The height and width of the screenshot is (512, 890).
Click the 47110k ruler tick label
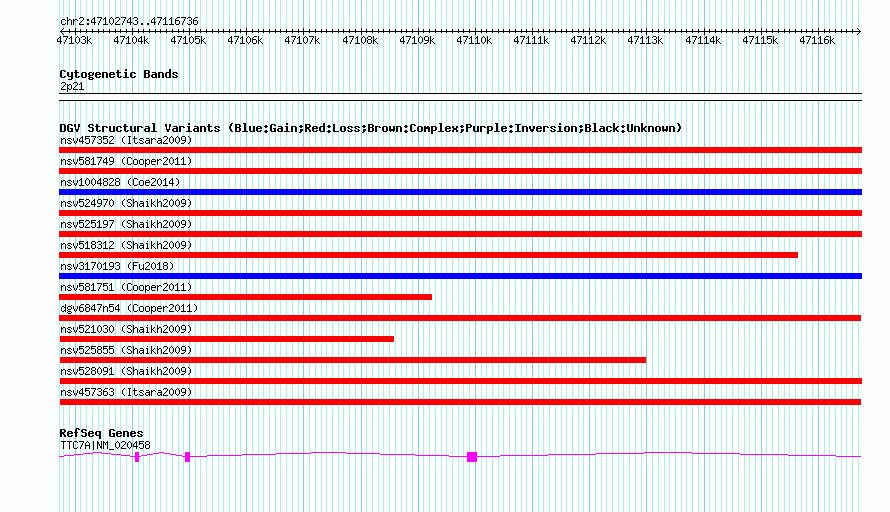(x=475, y=40)
